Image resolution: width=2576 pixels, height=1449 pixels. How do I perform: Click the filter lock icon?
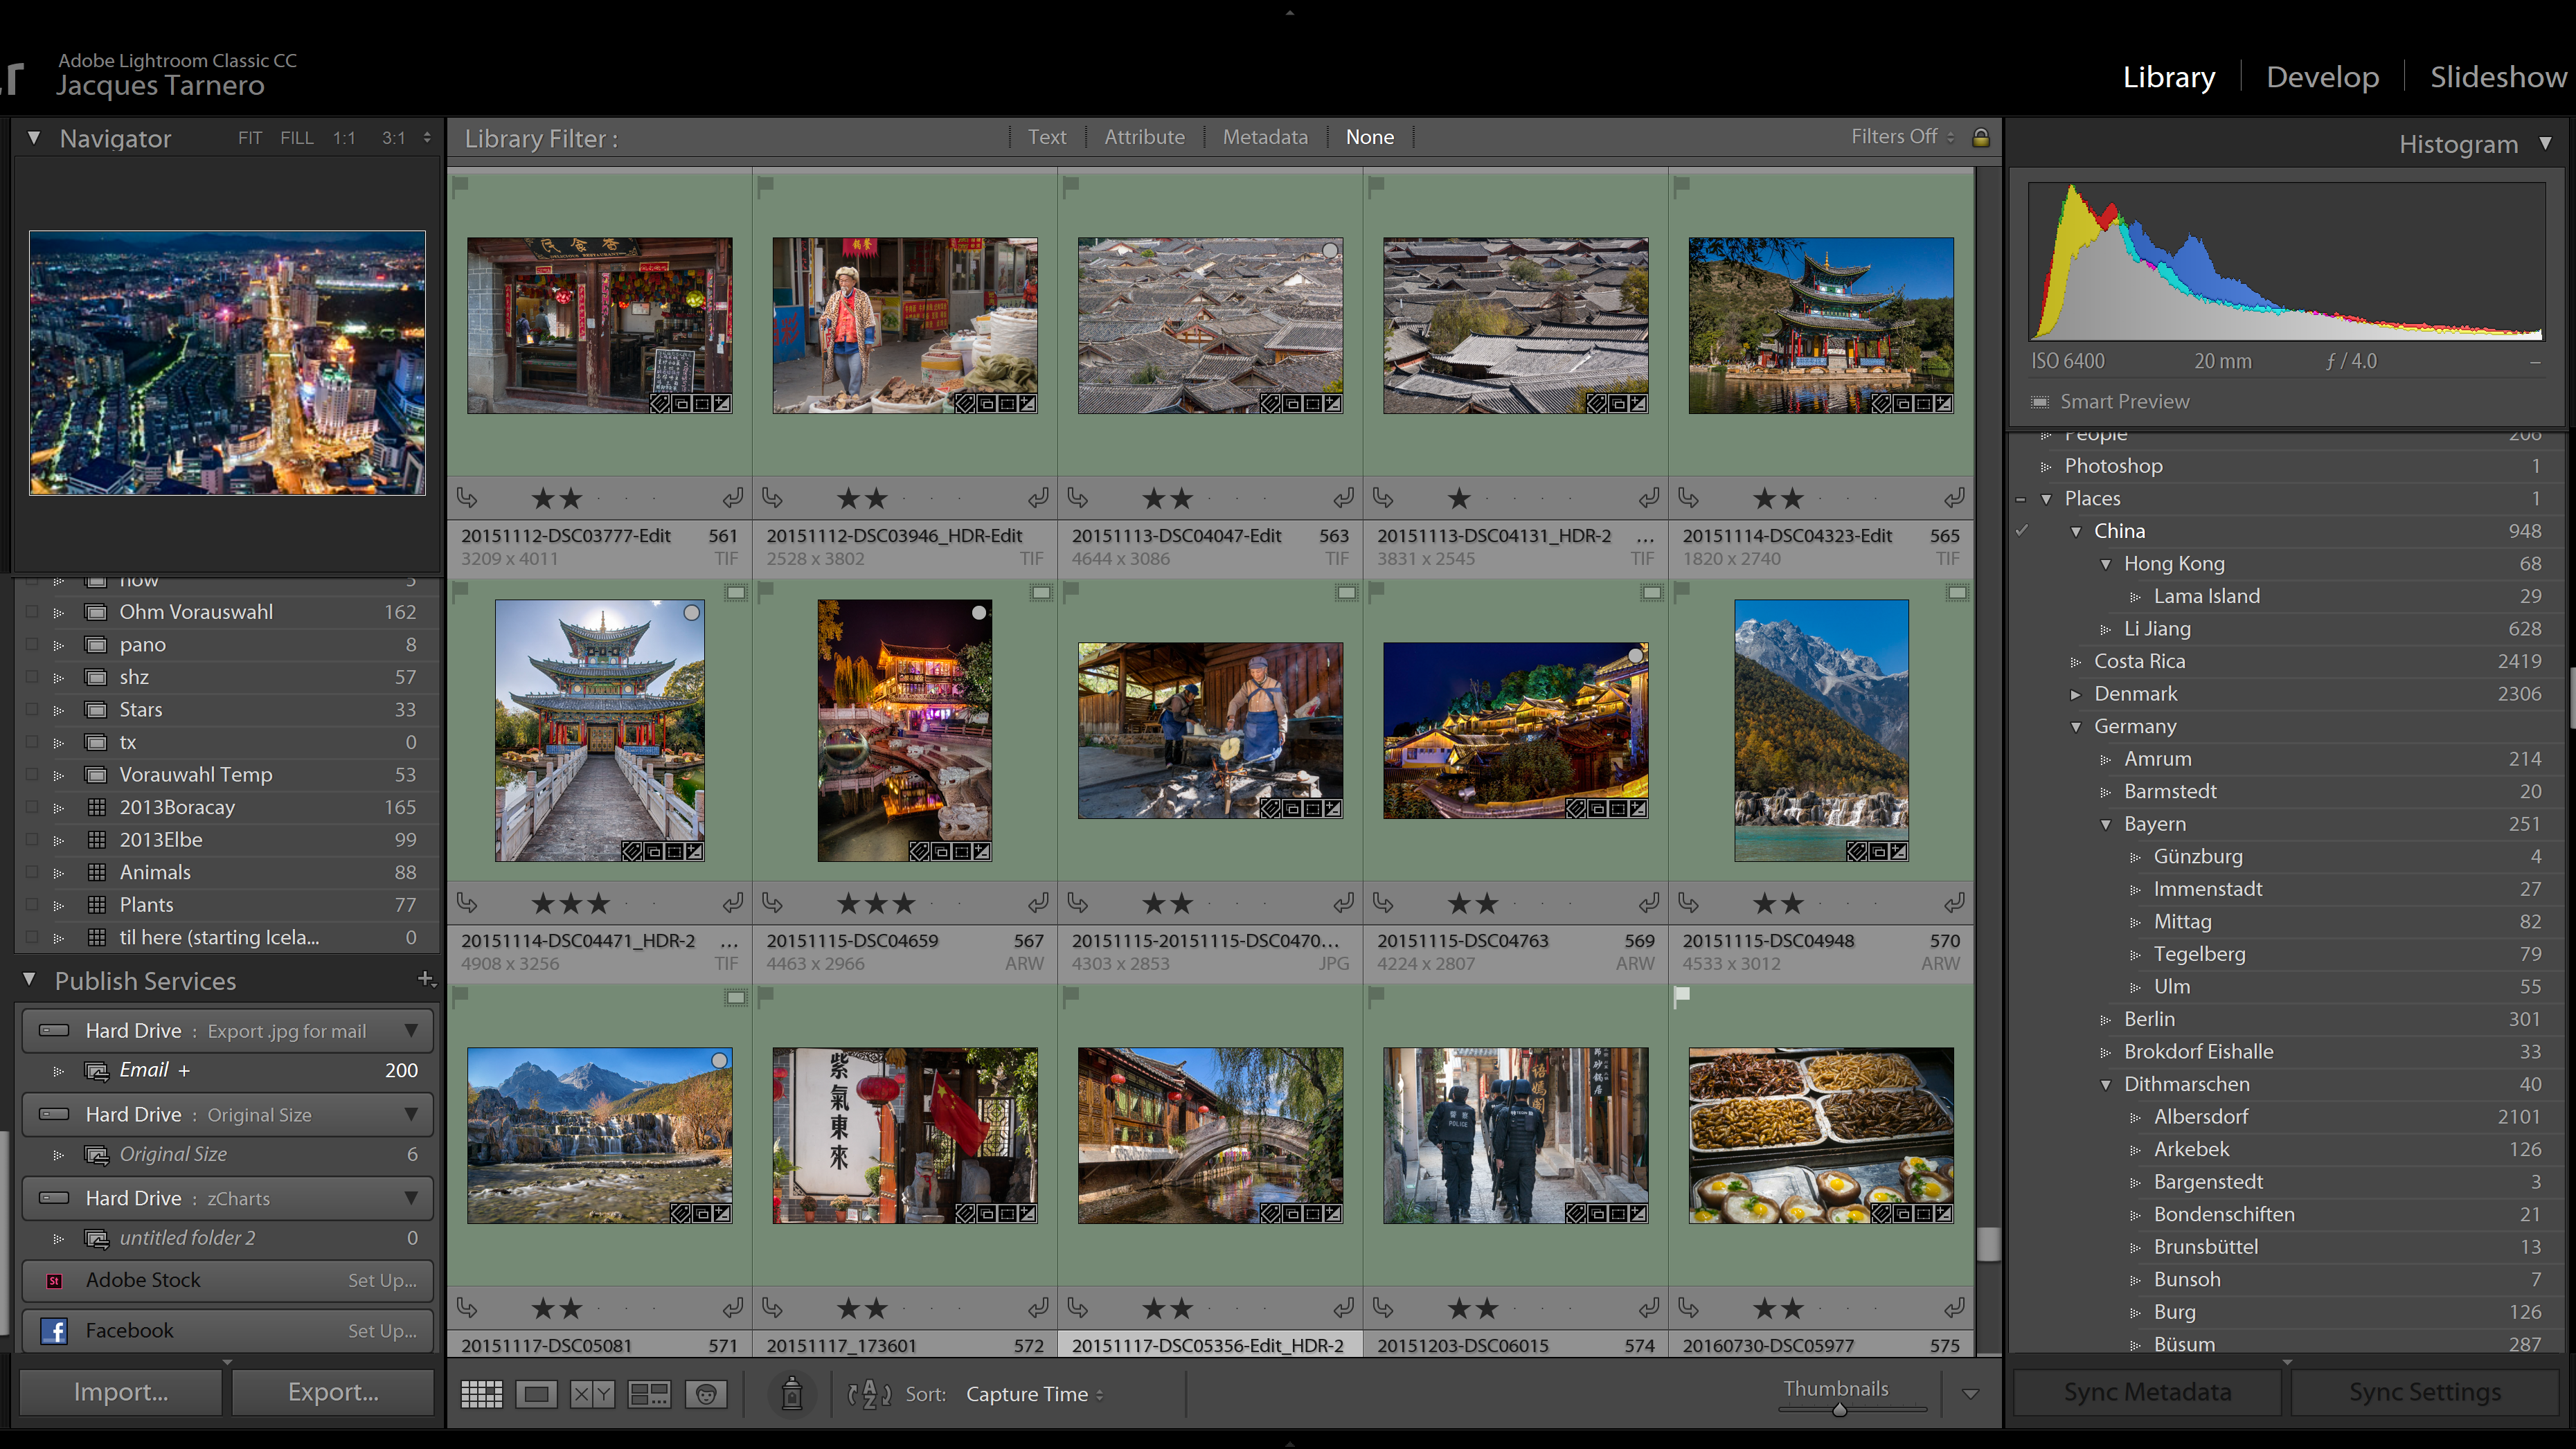coord(1980,137)
